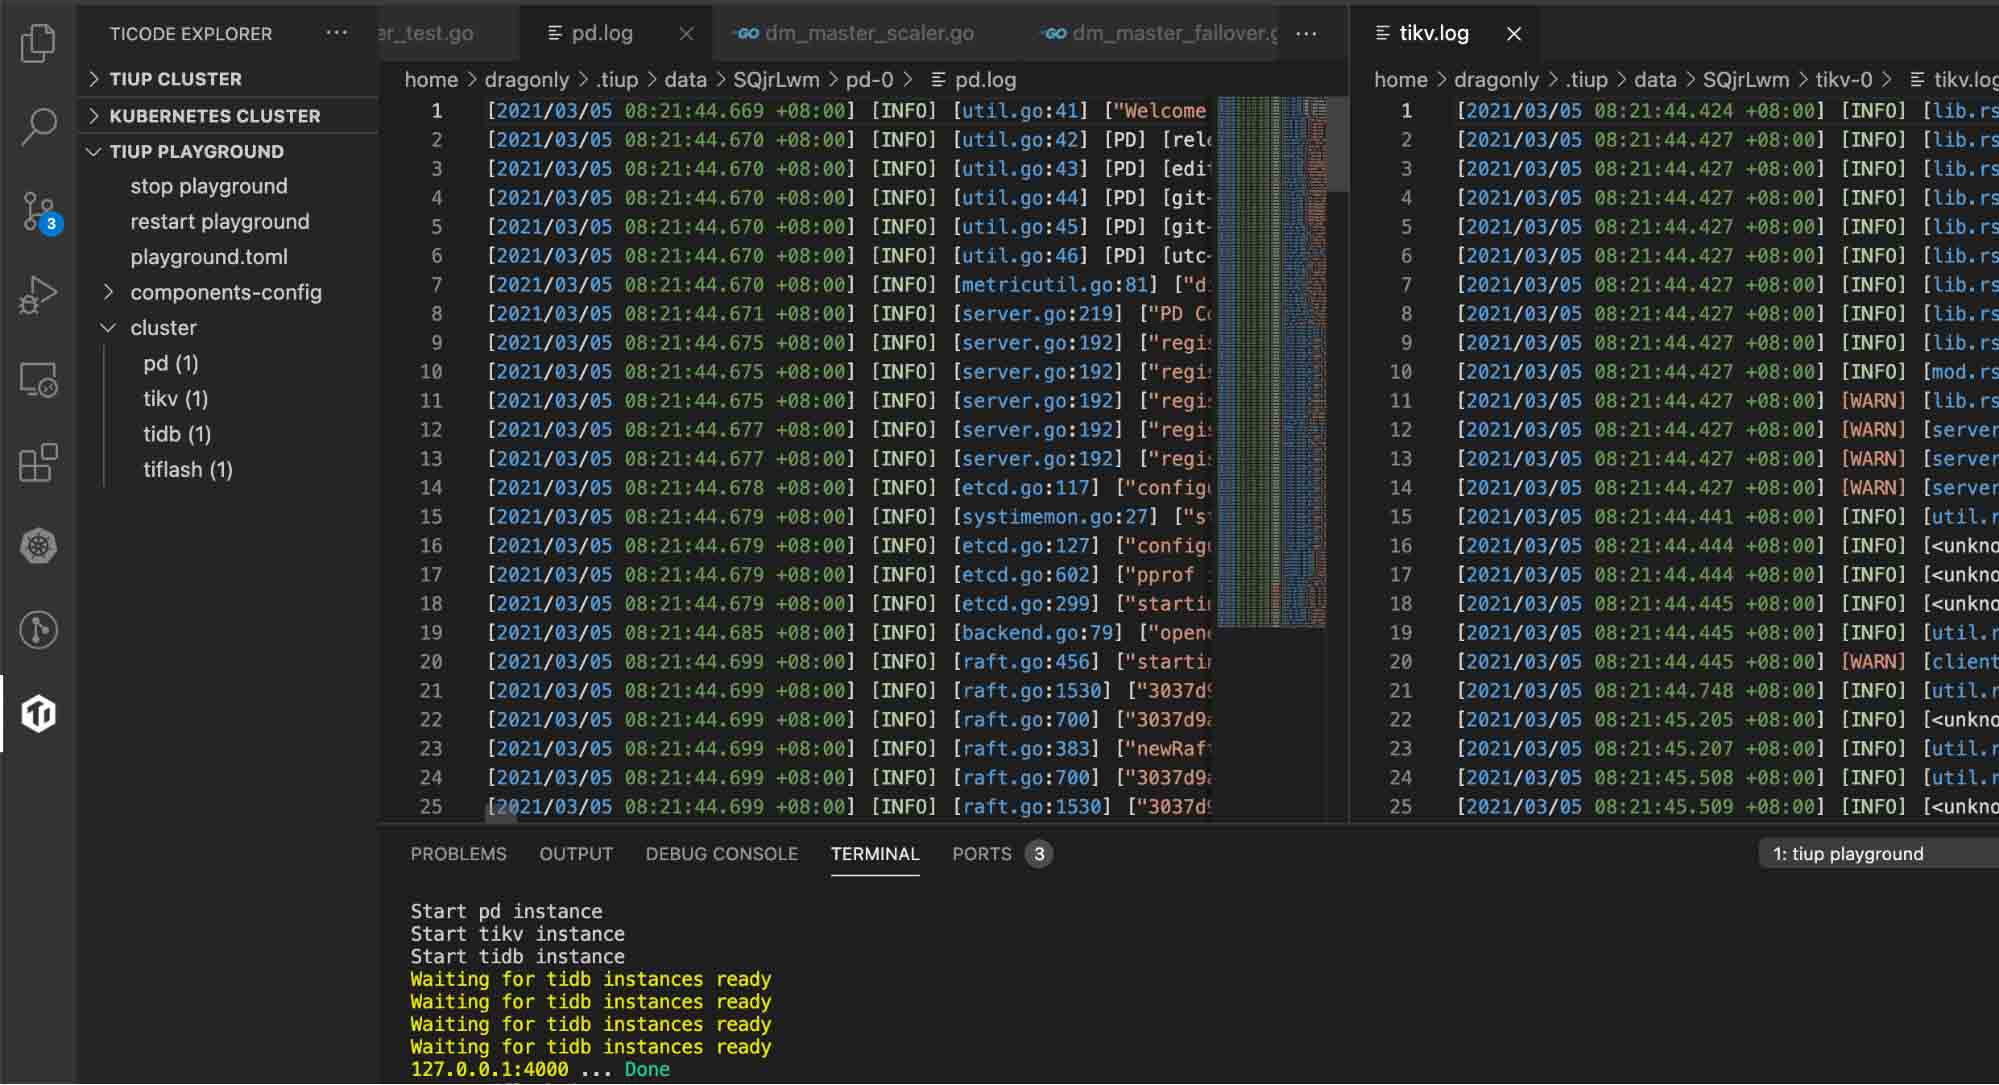Select tikv (1) tree item

coord(175,398)
